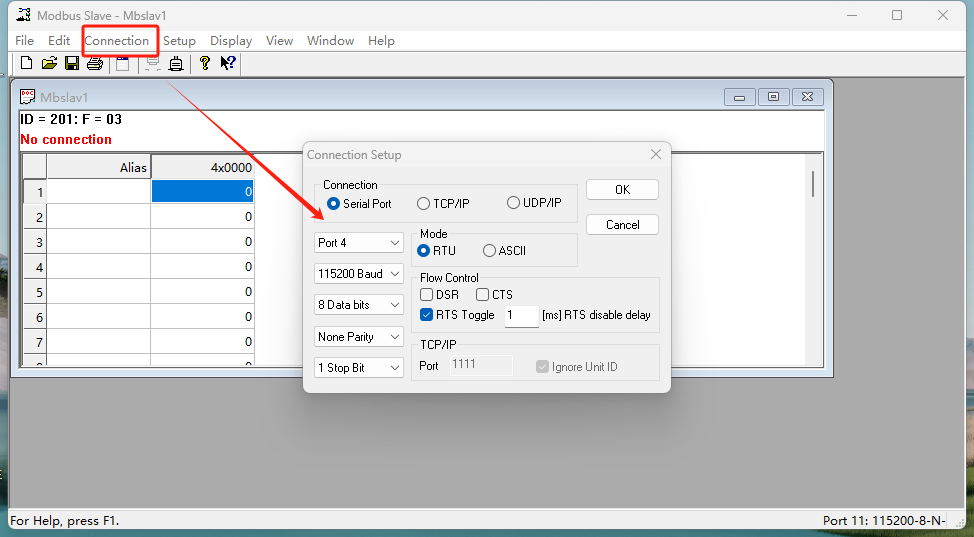Choose ASCII mode radio button
The image size is (974, 537).
point(489,250)
